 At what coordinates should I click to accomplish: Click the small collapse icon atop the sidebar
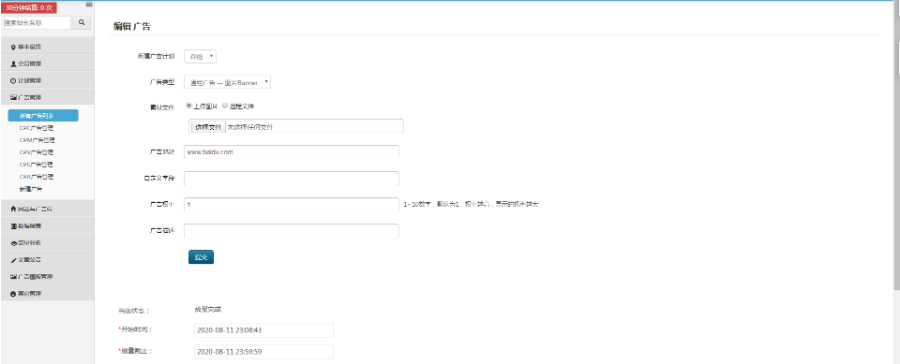coord(89,5)
